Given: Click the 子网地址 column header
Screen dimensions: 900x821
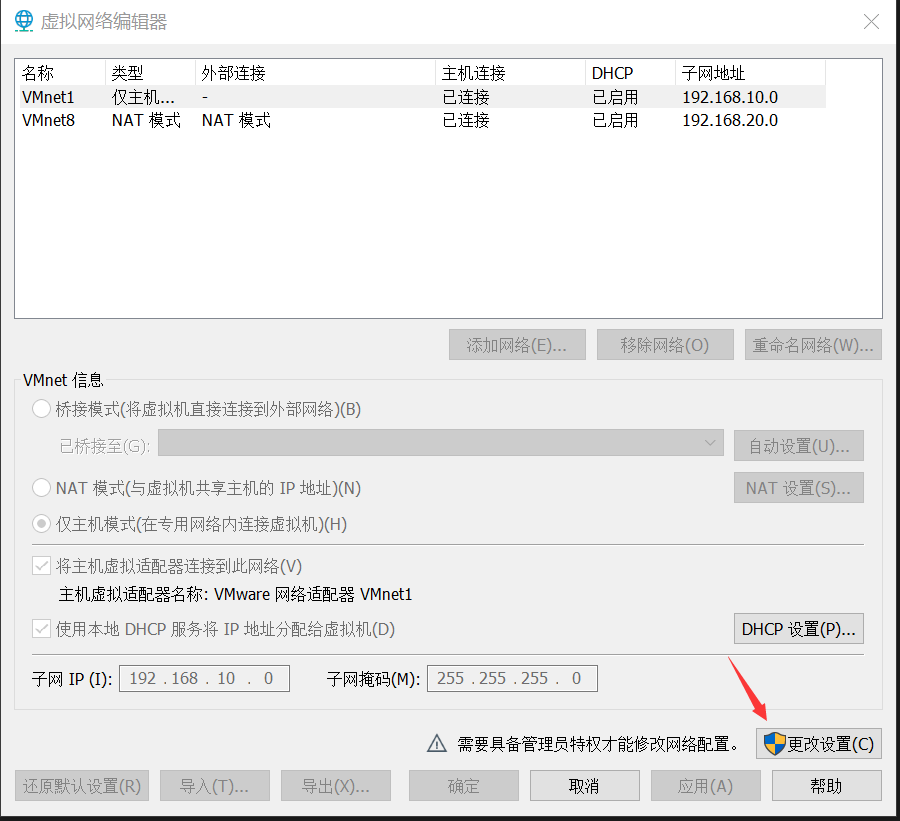Looking at the screenshot, I should 750,73.
